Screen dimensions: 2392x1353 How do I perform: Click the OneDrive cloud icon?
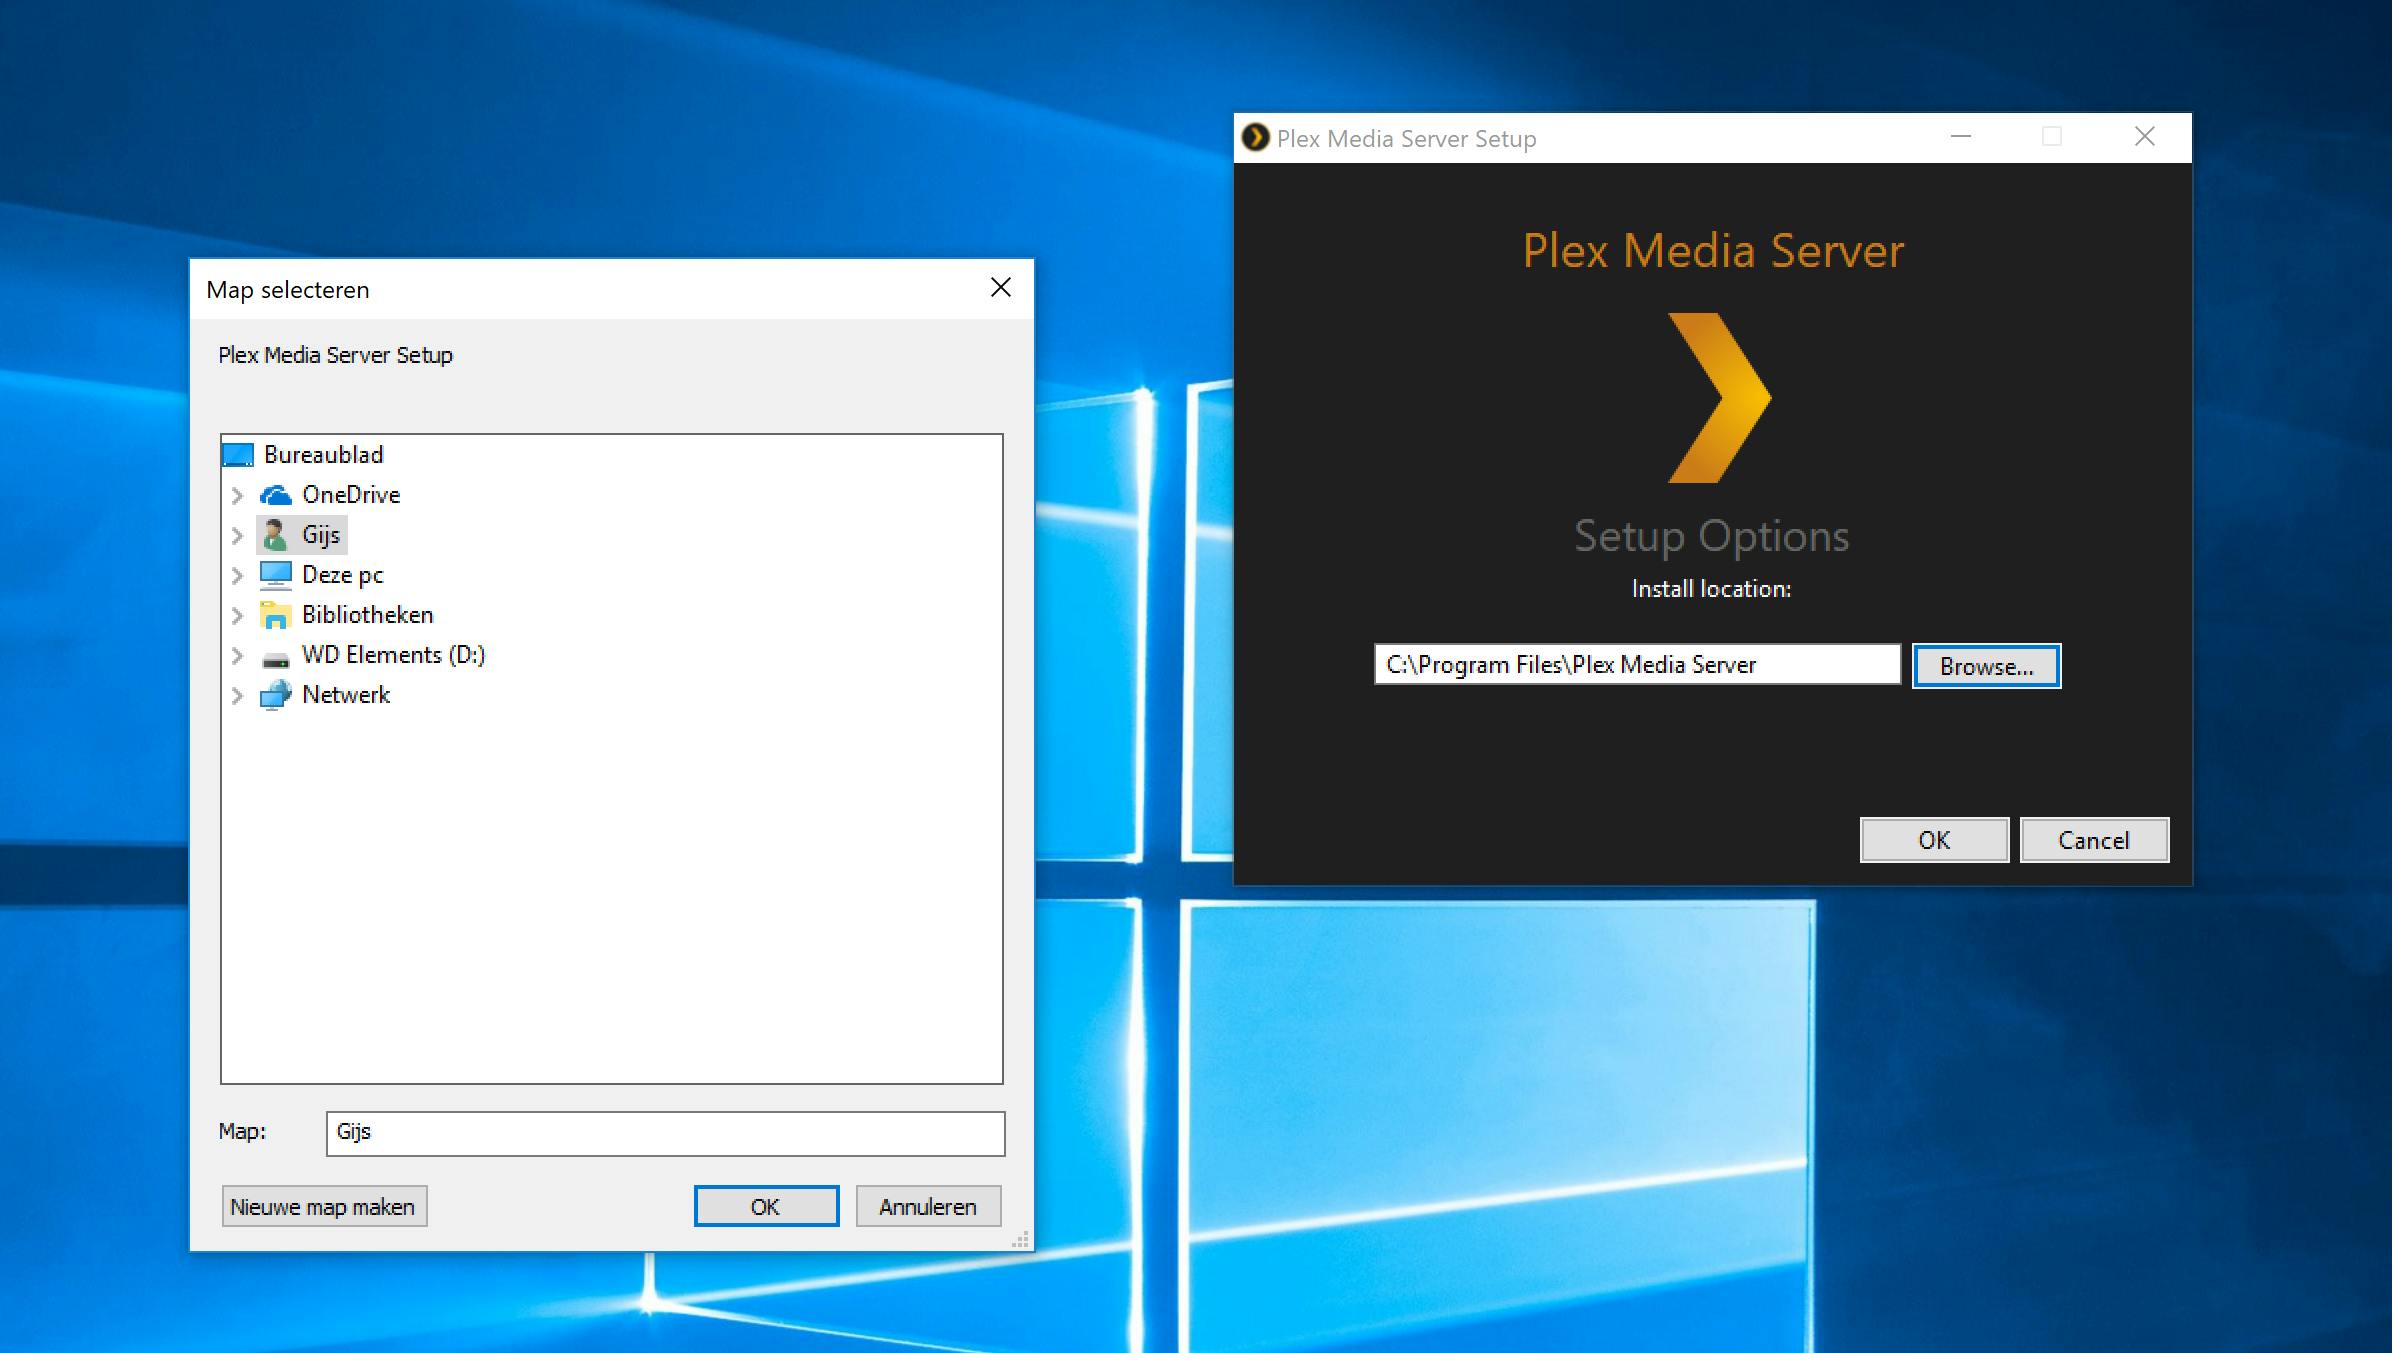(x=275, y=495)
